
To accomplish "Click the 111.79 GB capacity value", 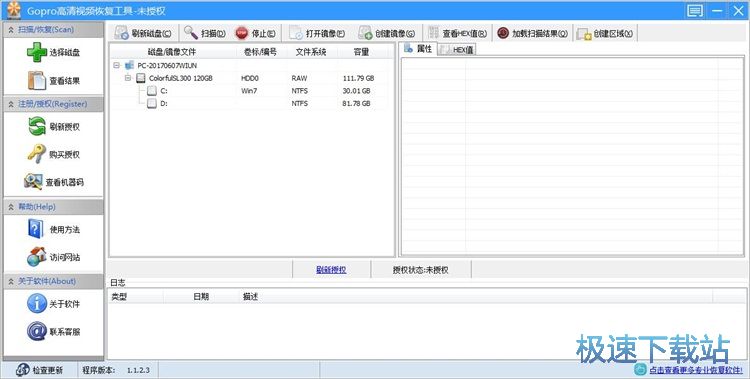I will 358,78.
